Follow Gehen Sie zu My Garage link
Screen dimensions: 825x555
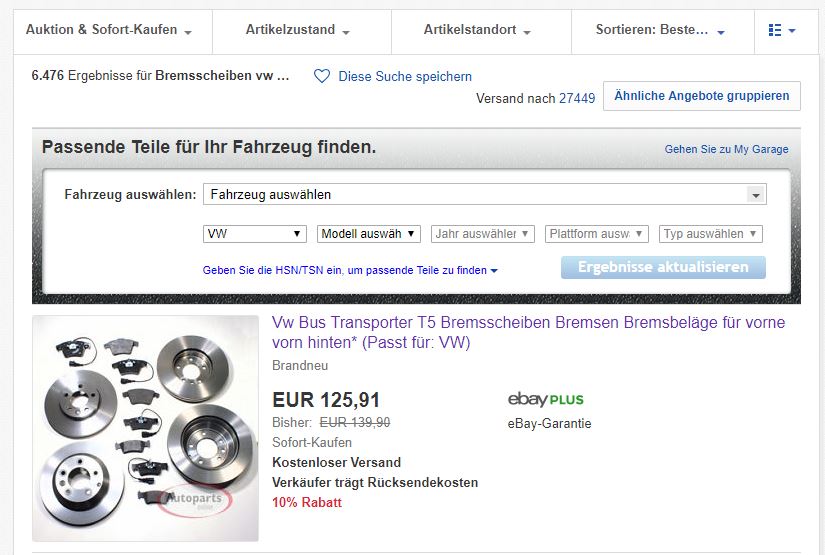pos(726,149)
